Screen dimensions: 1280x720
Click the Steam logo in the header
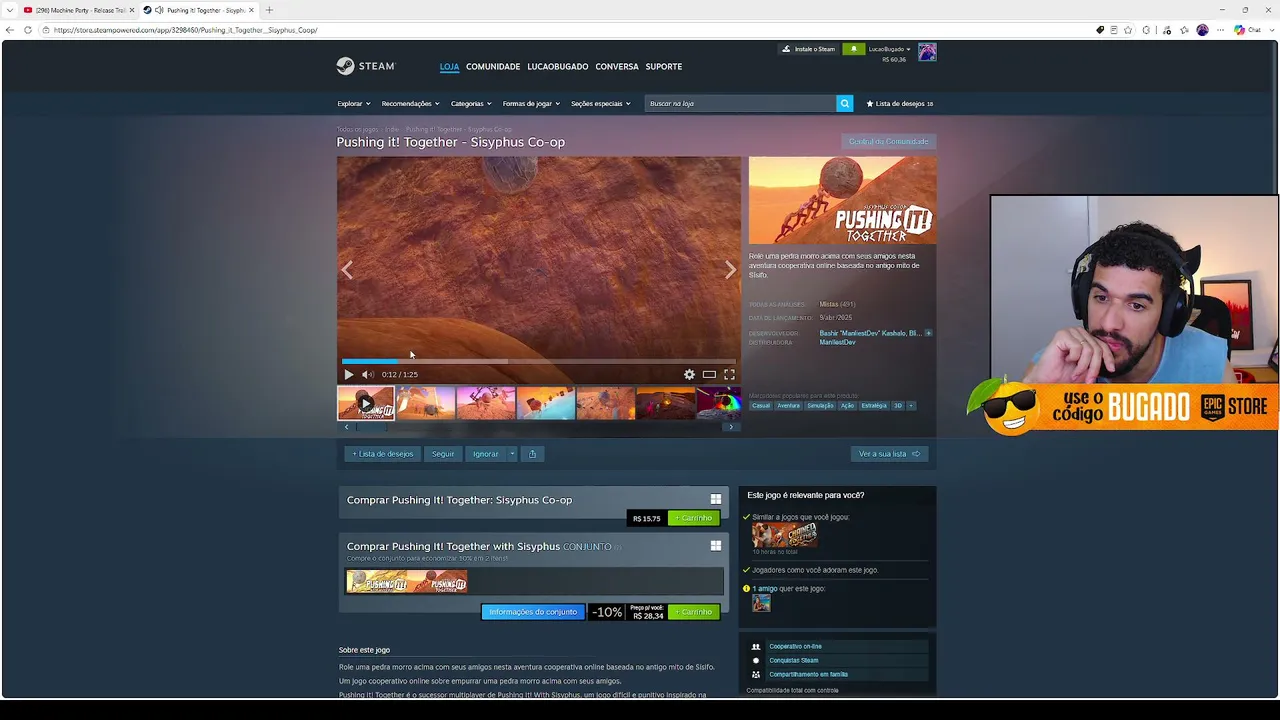point(366,66)
